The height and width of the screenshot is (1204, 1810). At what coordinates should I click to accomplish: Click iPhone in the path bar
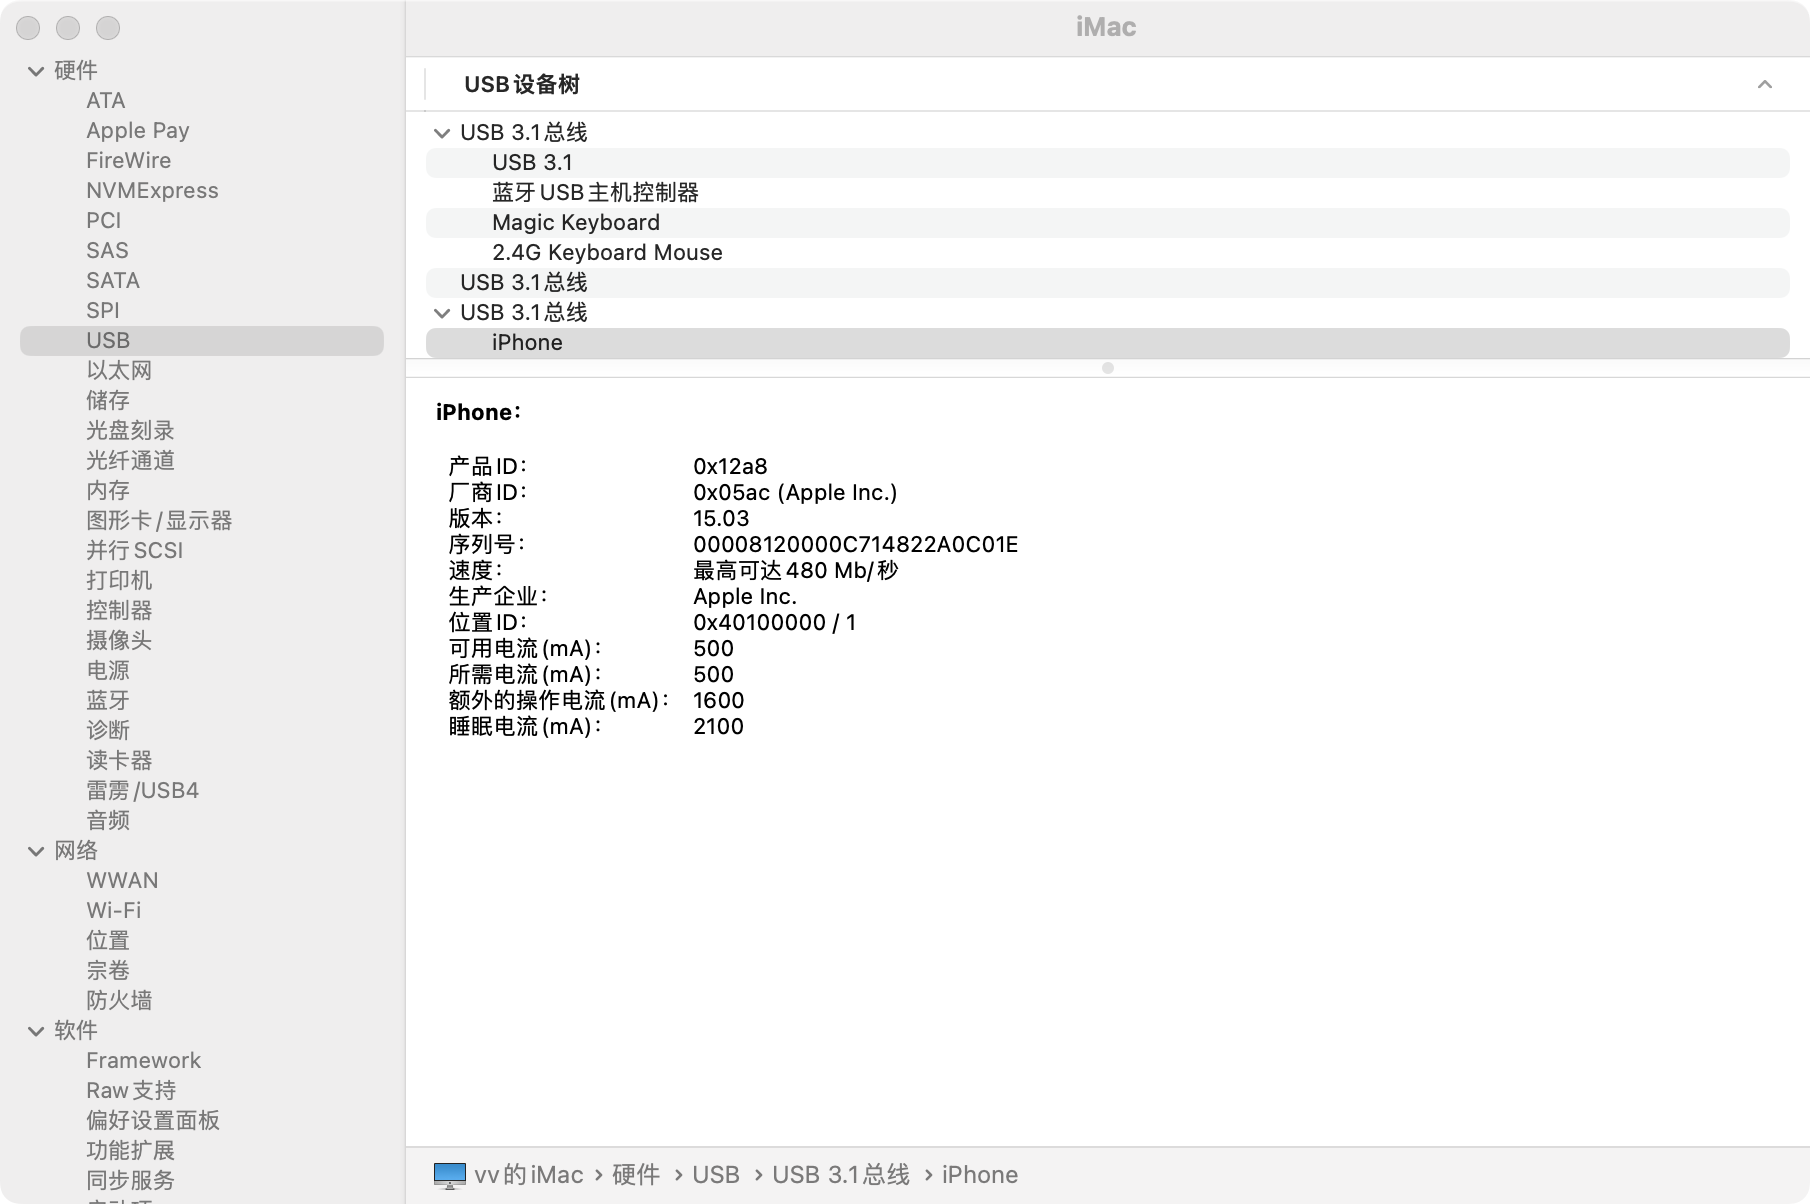point(980,1175)
